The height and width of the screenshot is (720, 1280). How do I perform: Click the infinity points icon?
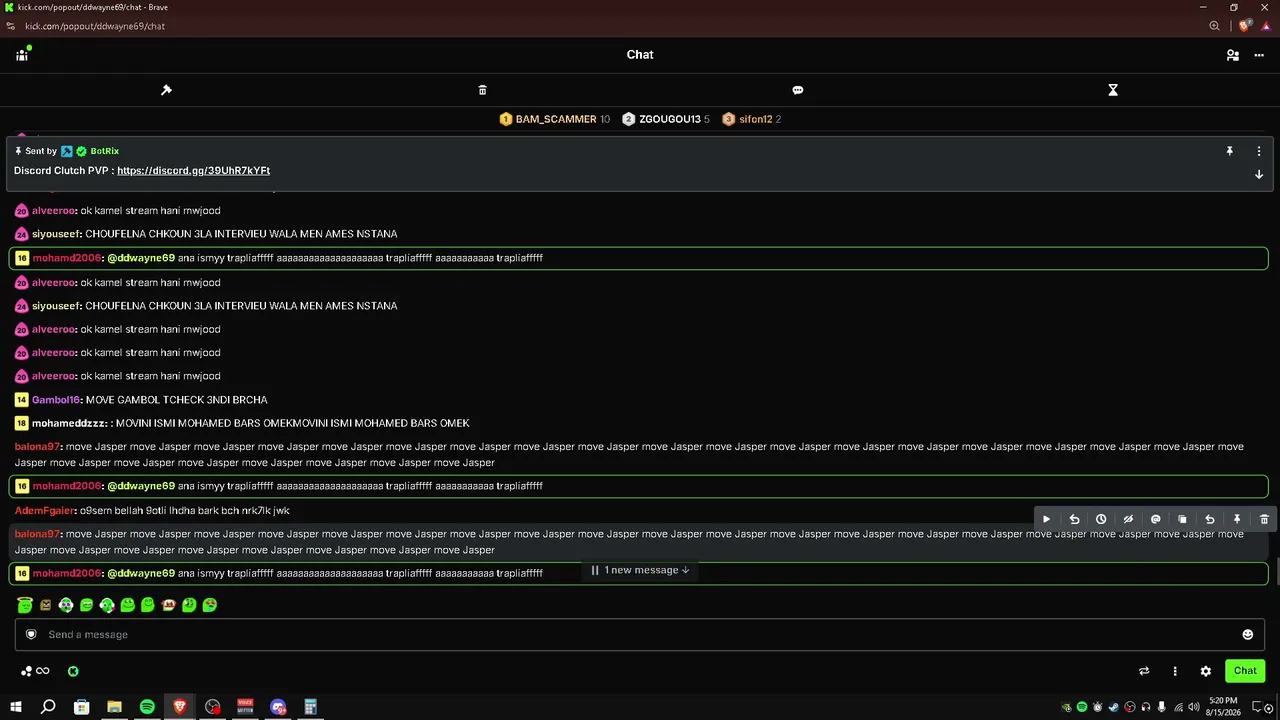click(42, 671)
